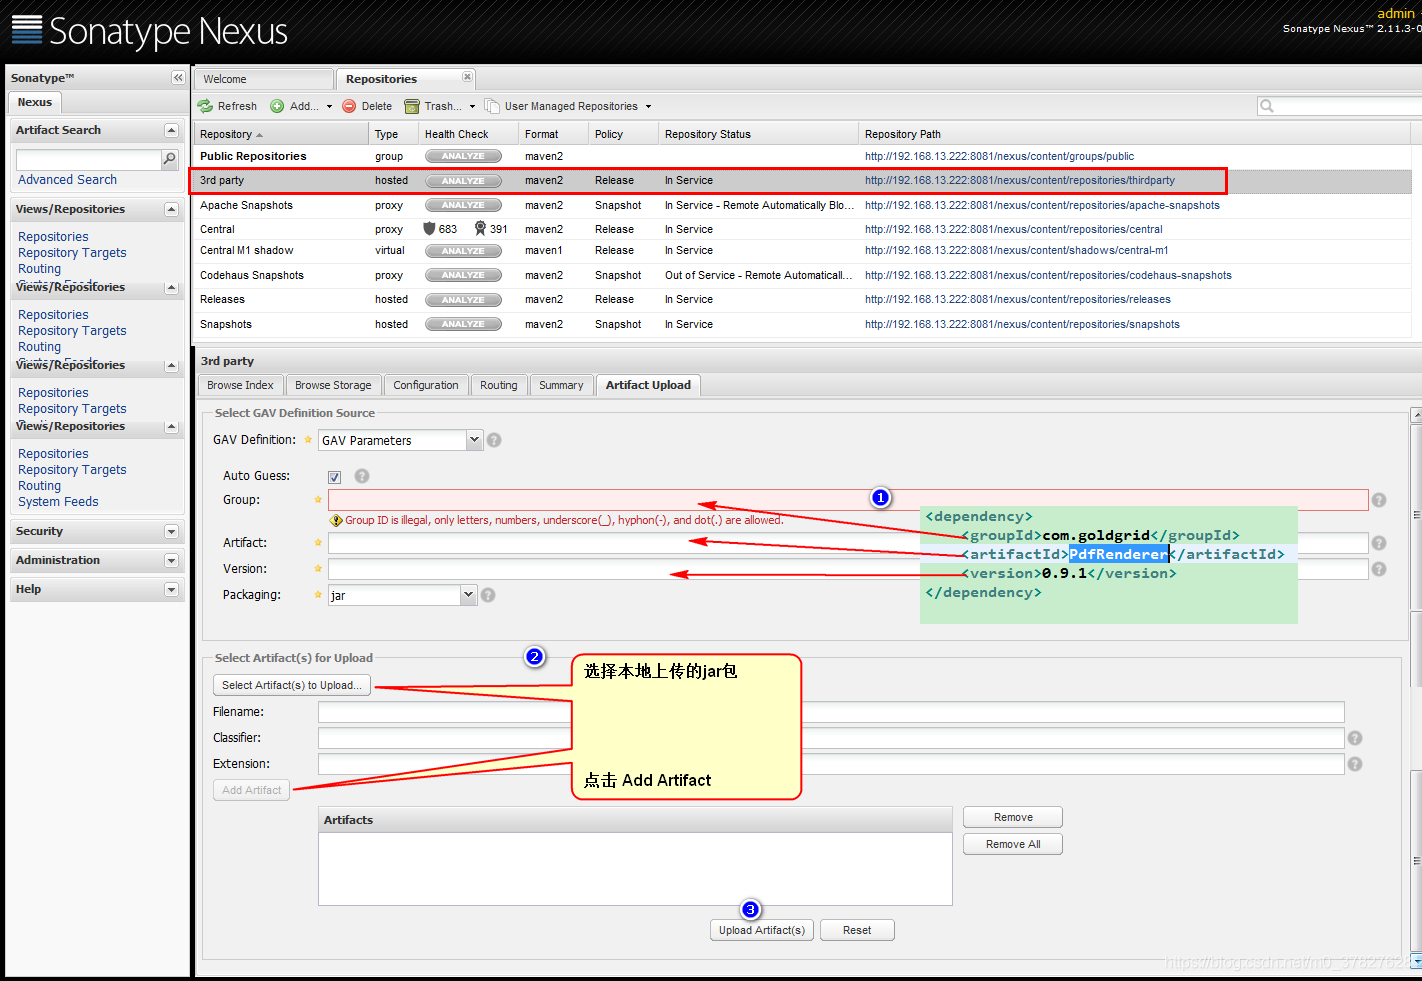
Task: Open the Configuration tab
Action: click(426, 385)
